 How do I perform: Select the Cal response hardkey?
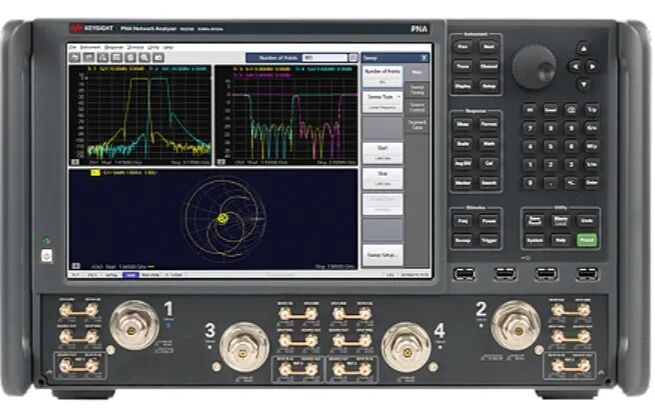click(x=488, y=163)
